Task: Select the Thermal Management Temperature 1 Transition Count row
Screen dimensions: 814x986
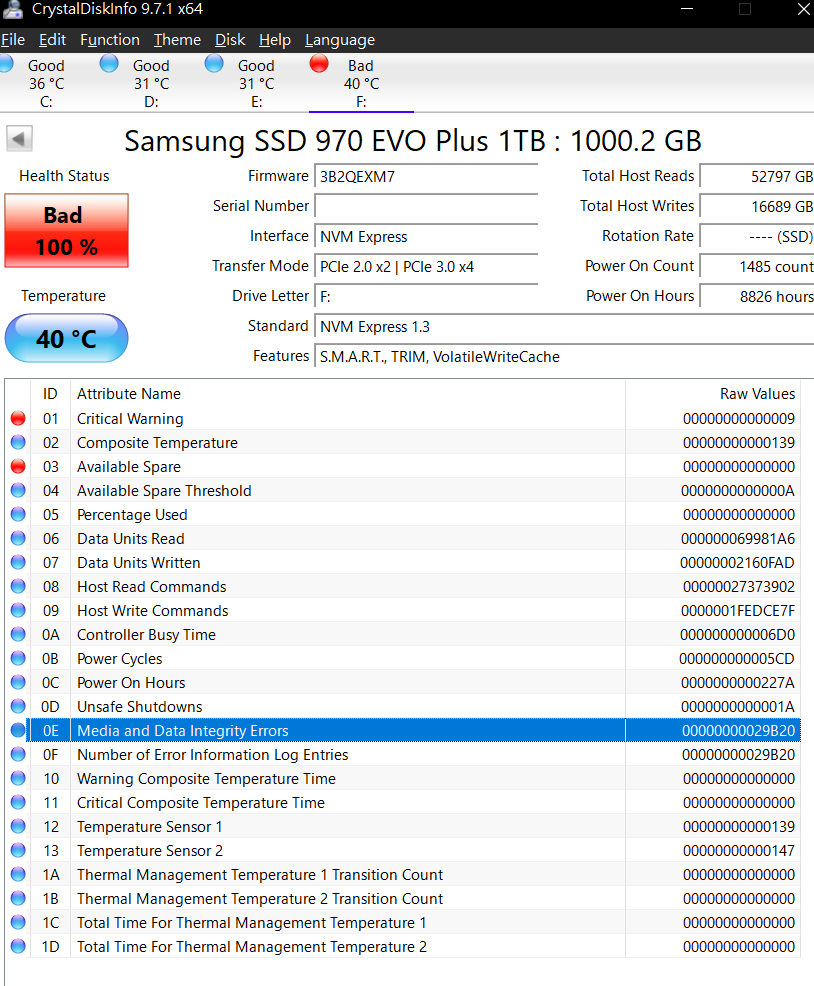Action: coord(403,875)
